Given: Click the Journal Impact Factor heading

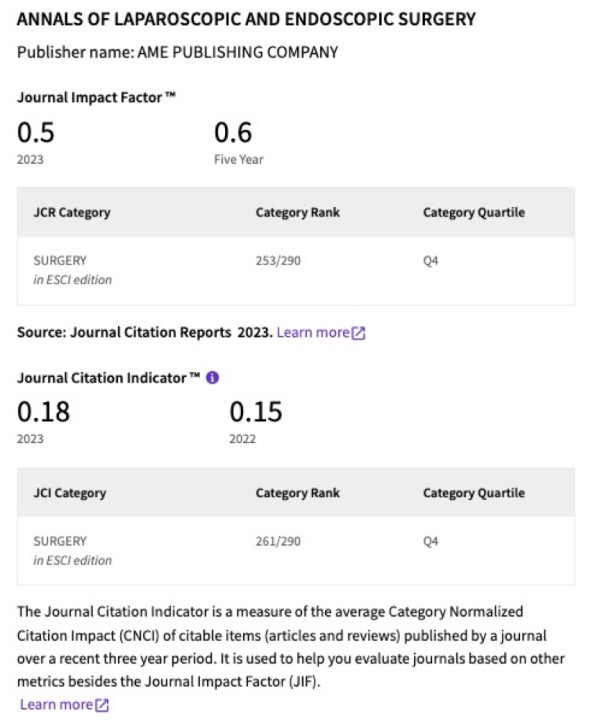Looking at the screenshot, I should pos(96,97).
